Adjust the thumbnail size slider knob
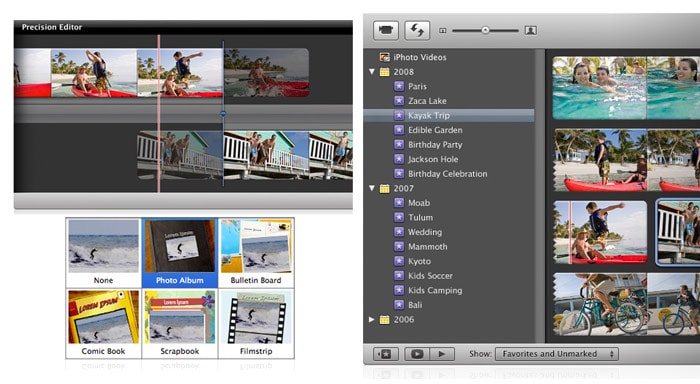 pyautogui.click(x=485, y=30)
